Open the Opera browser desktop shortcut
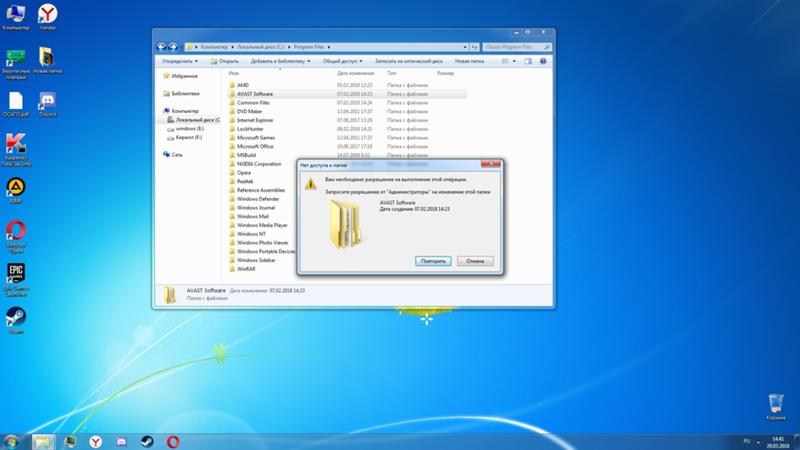The height and width of the screenshot is (450, 800). 16,231
